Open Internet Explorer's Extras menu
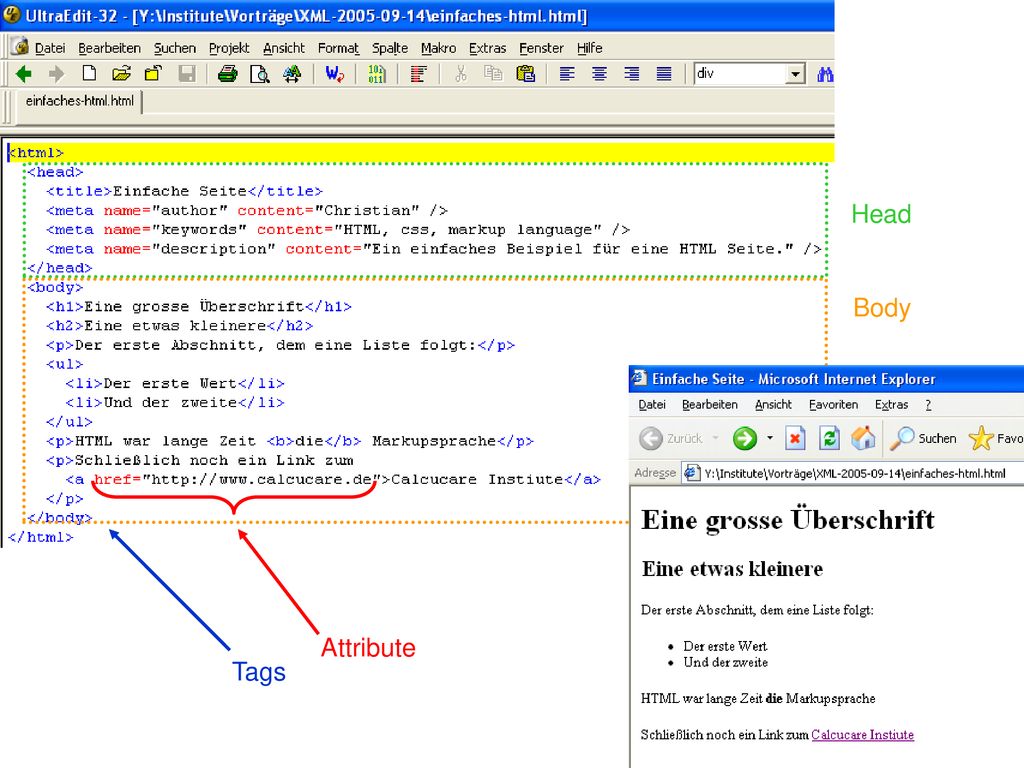 pos(891,405)
